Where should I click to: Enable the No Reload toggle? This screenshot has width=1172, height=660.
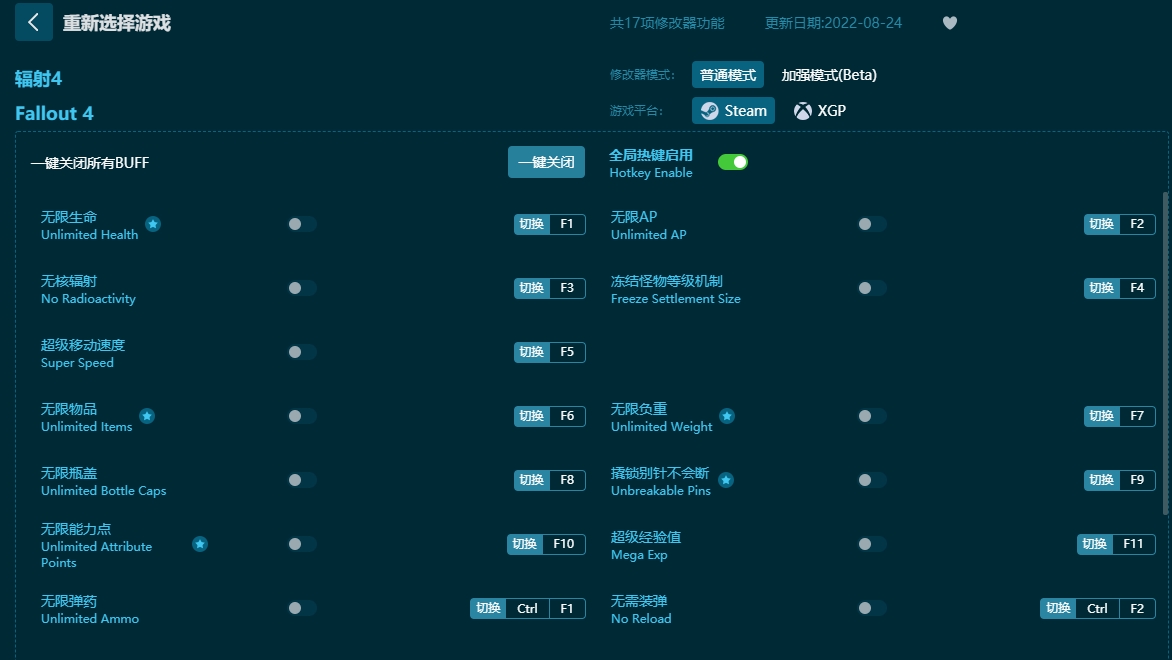point(872,608)
